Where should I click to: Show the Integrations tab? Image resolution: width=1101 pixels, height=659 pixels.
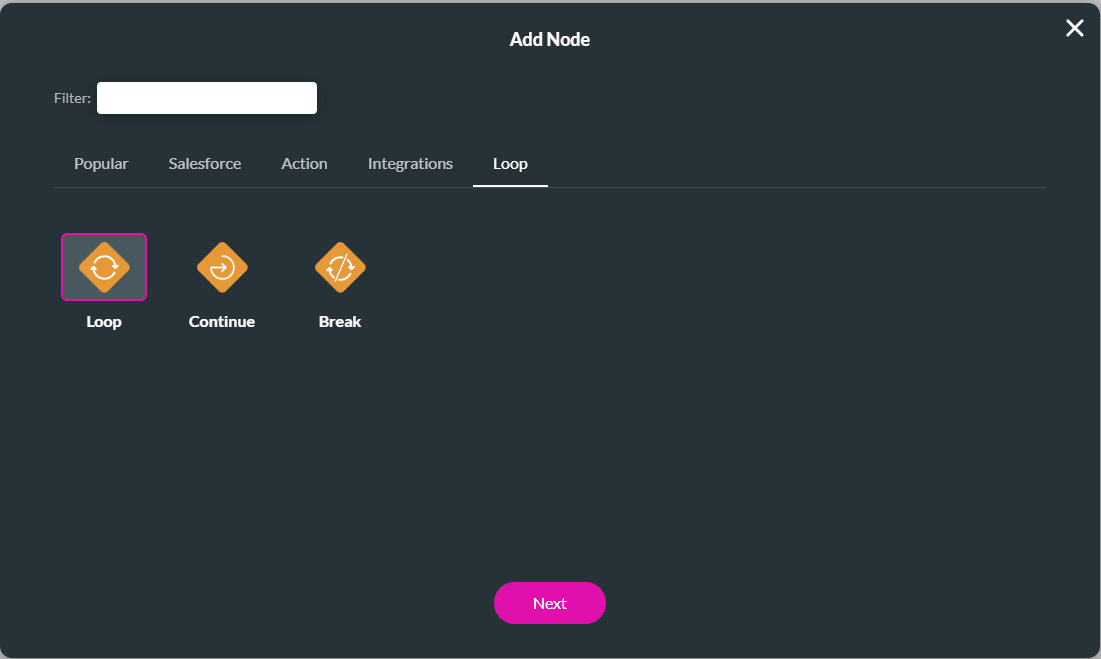click(x=410, y=164)
